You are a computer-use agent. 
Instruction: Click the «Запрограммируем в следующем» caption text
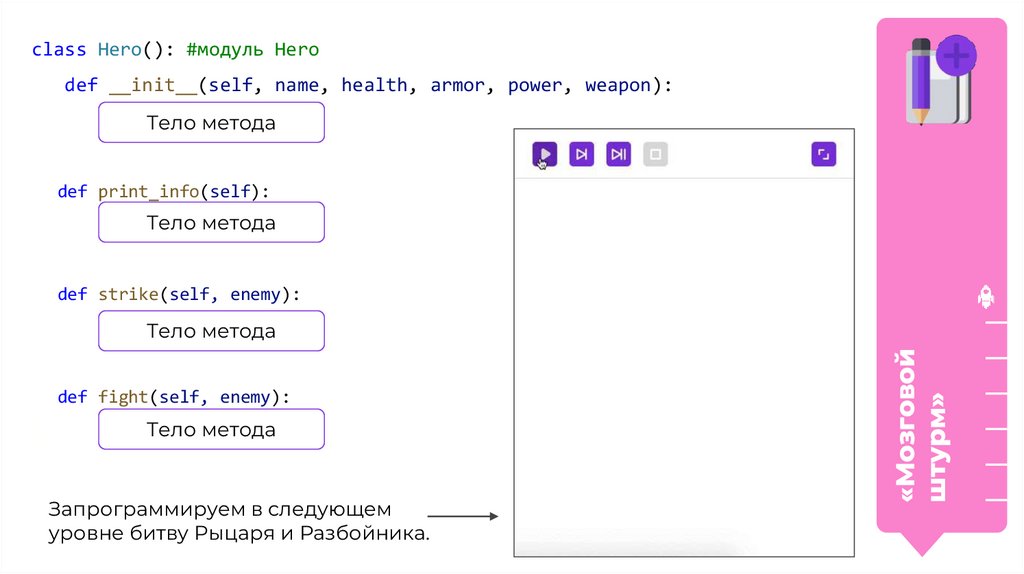[x=219, y=509]
